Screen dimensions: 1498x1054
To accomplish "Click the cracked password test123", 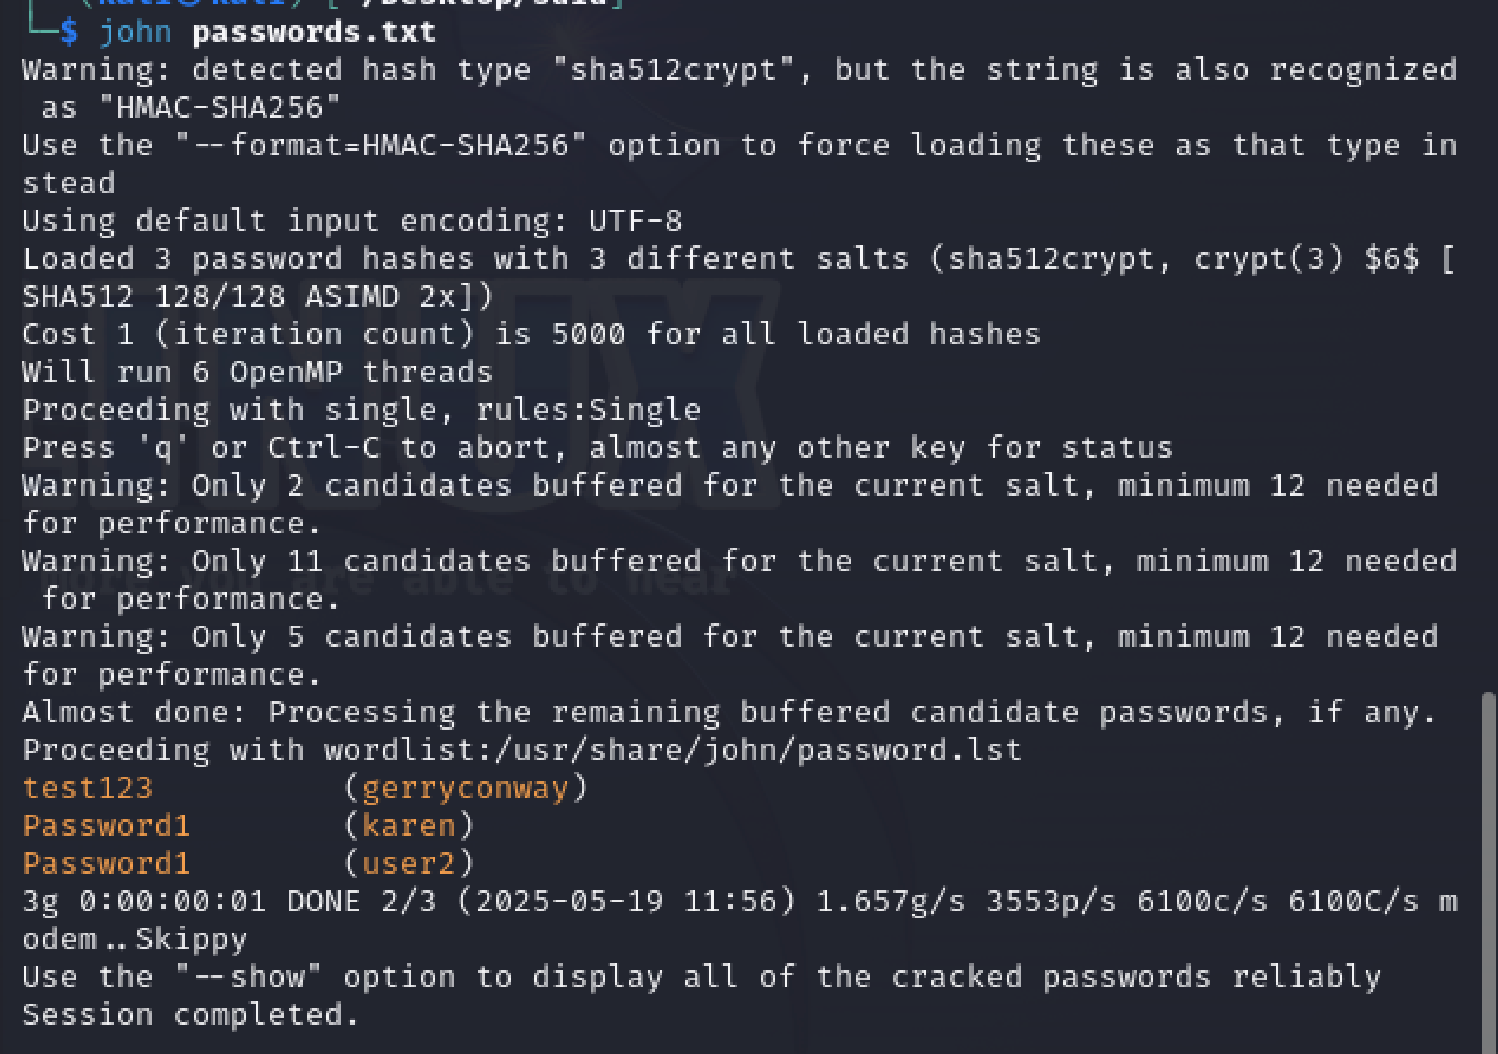I will pos(88,788).
